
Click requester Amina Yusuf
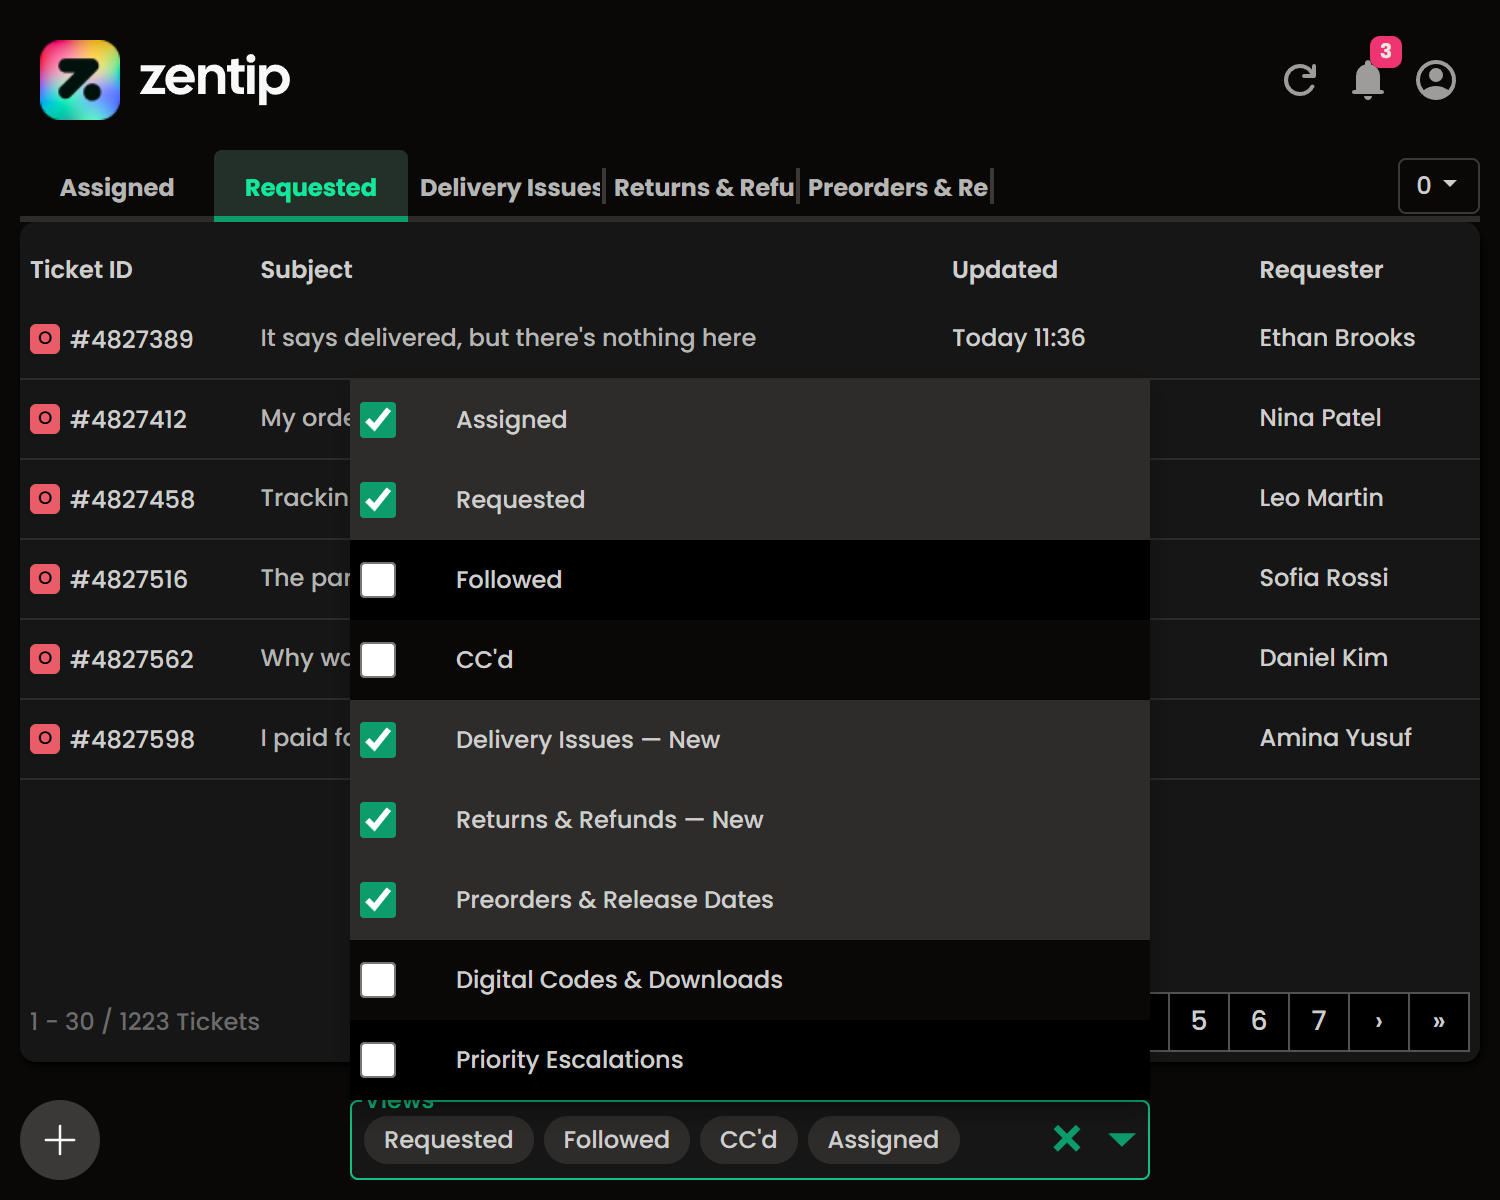click(1335, 738)
